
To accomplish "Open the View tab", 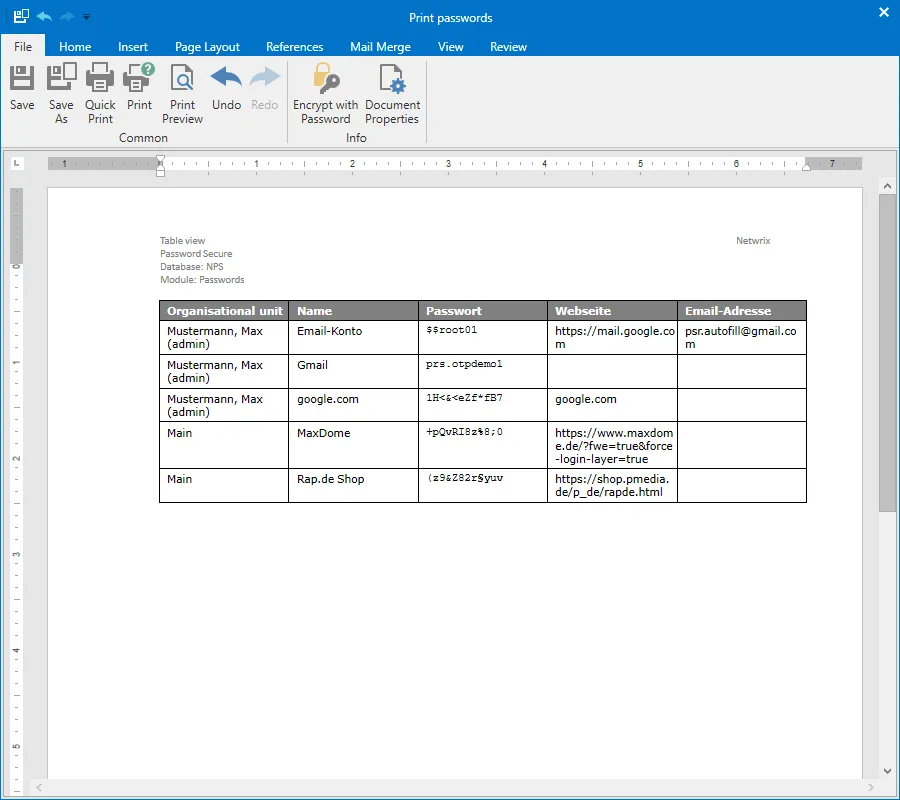I will pos(451,46).
